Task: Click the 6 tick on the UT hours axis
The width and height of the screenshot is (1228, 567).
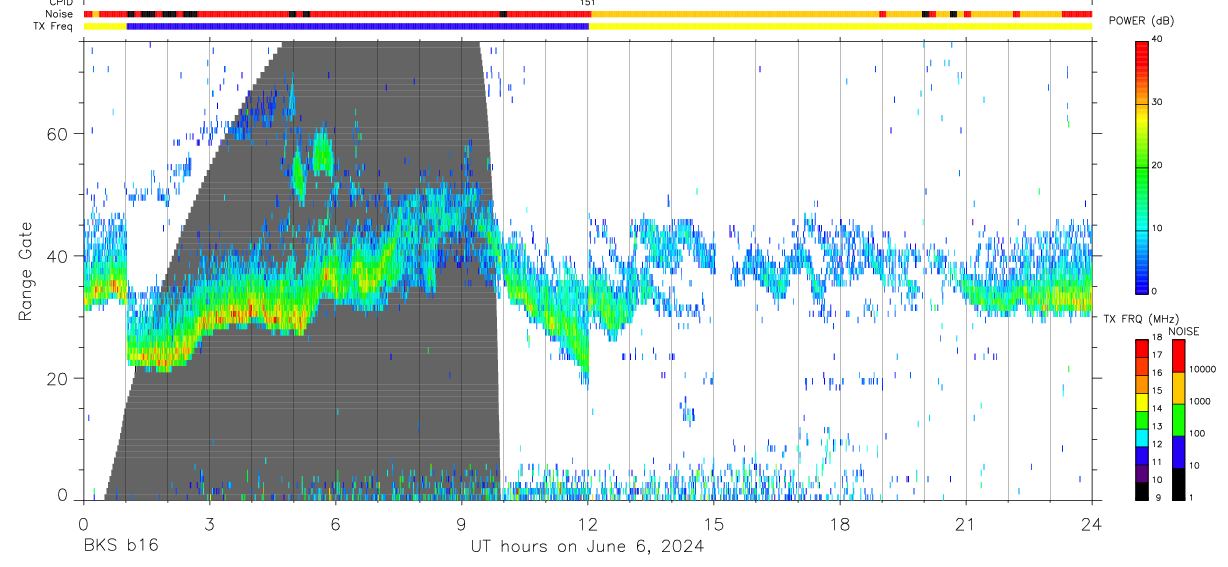Action: (x=336, y=523)
